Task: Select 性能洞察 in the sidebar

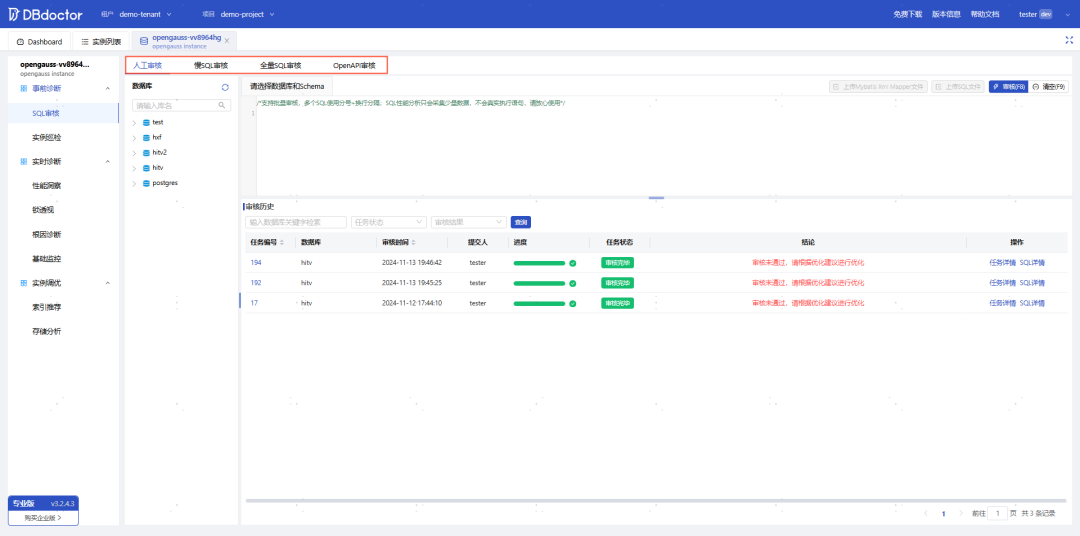Action: (x=47, y=186)
